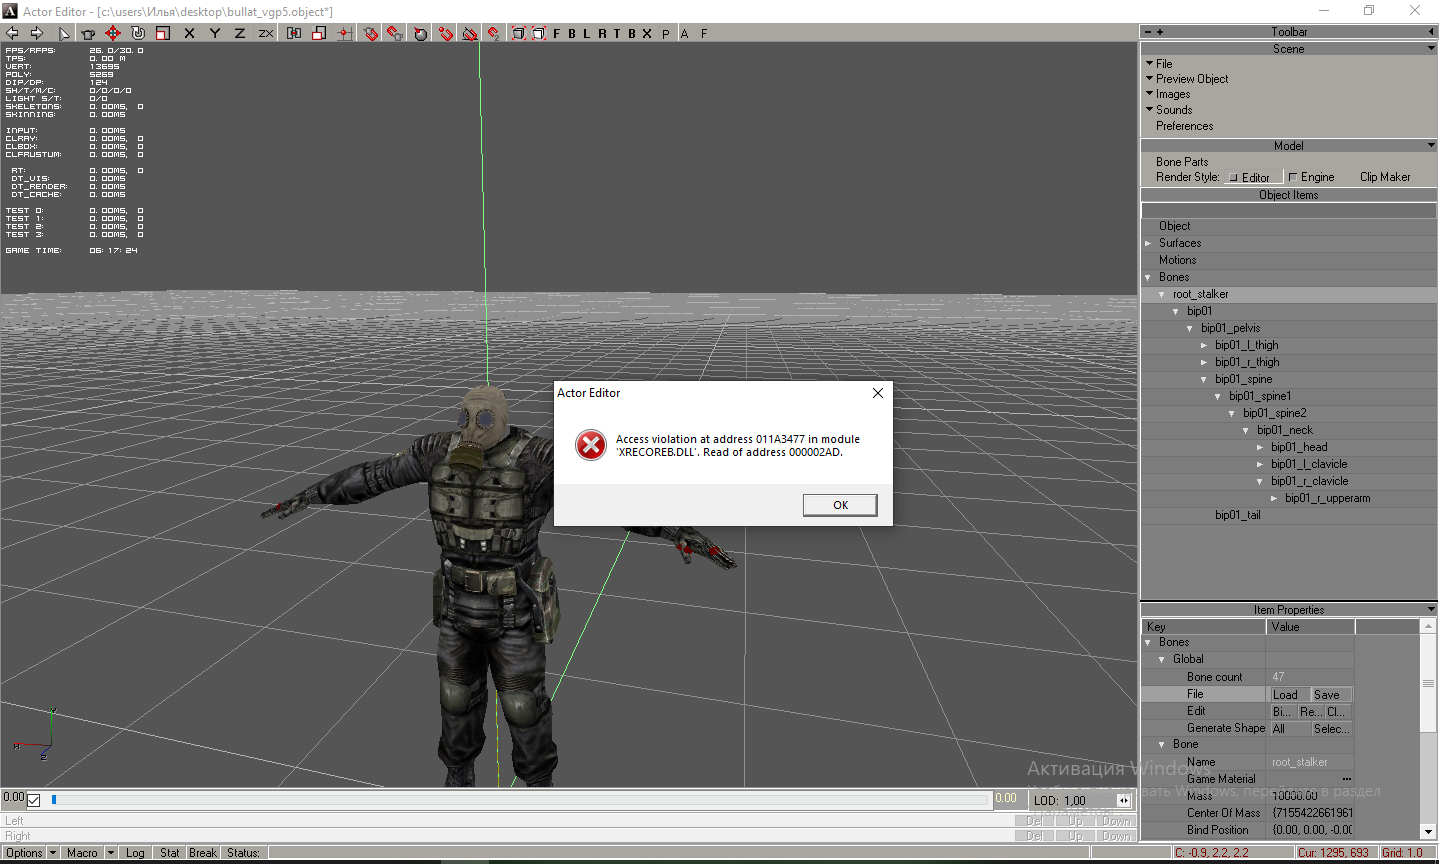Click Clip Maker button

click(1385, 177)
